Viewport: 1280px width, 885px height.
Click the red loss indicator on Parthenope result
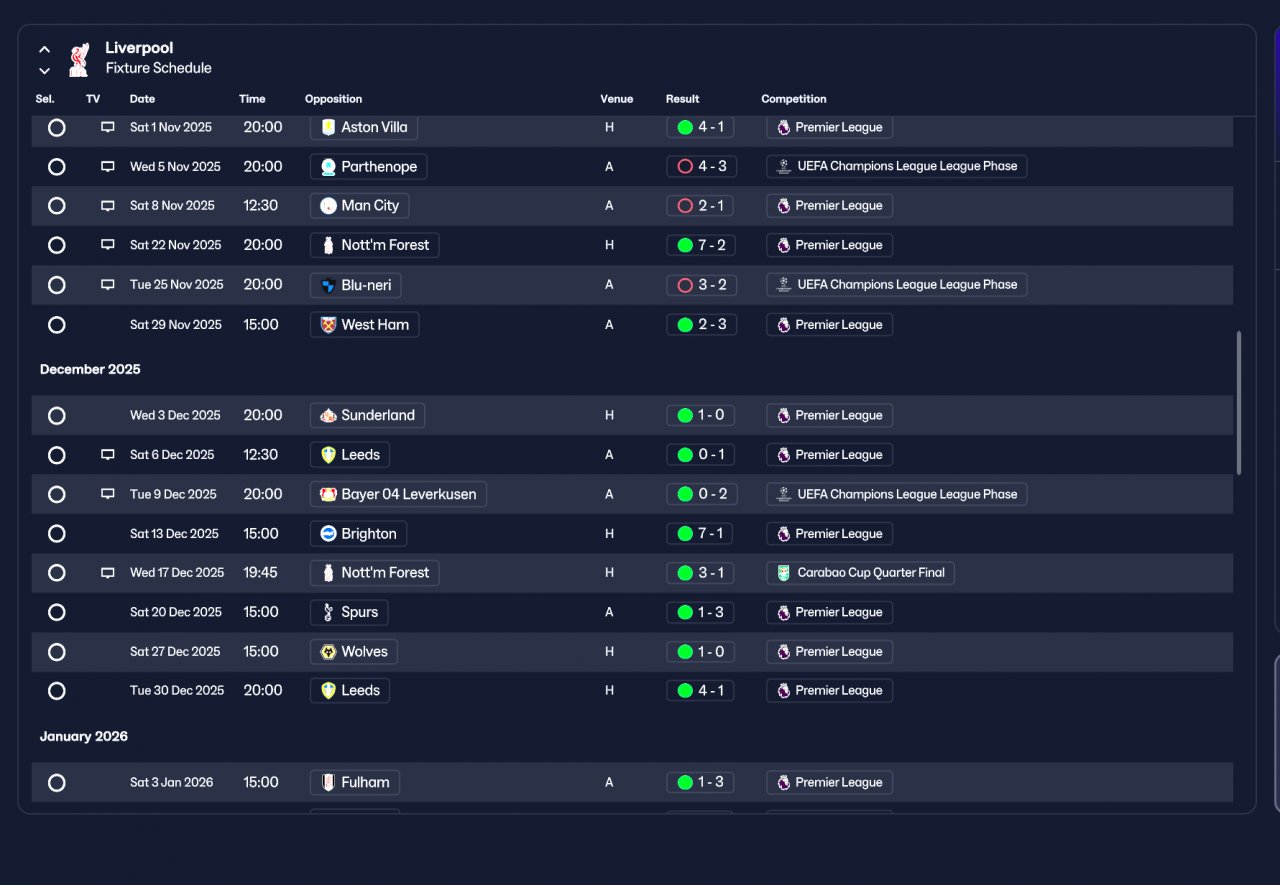pos(685,166)
